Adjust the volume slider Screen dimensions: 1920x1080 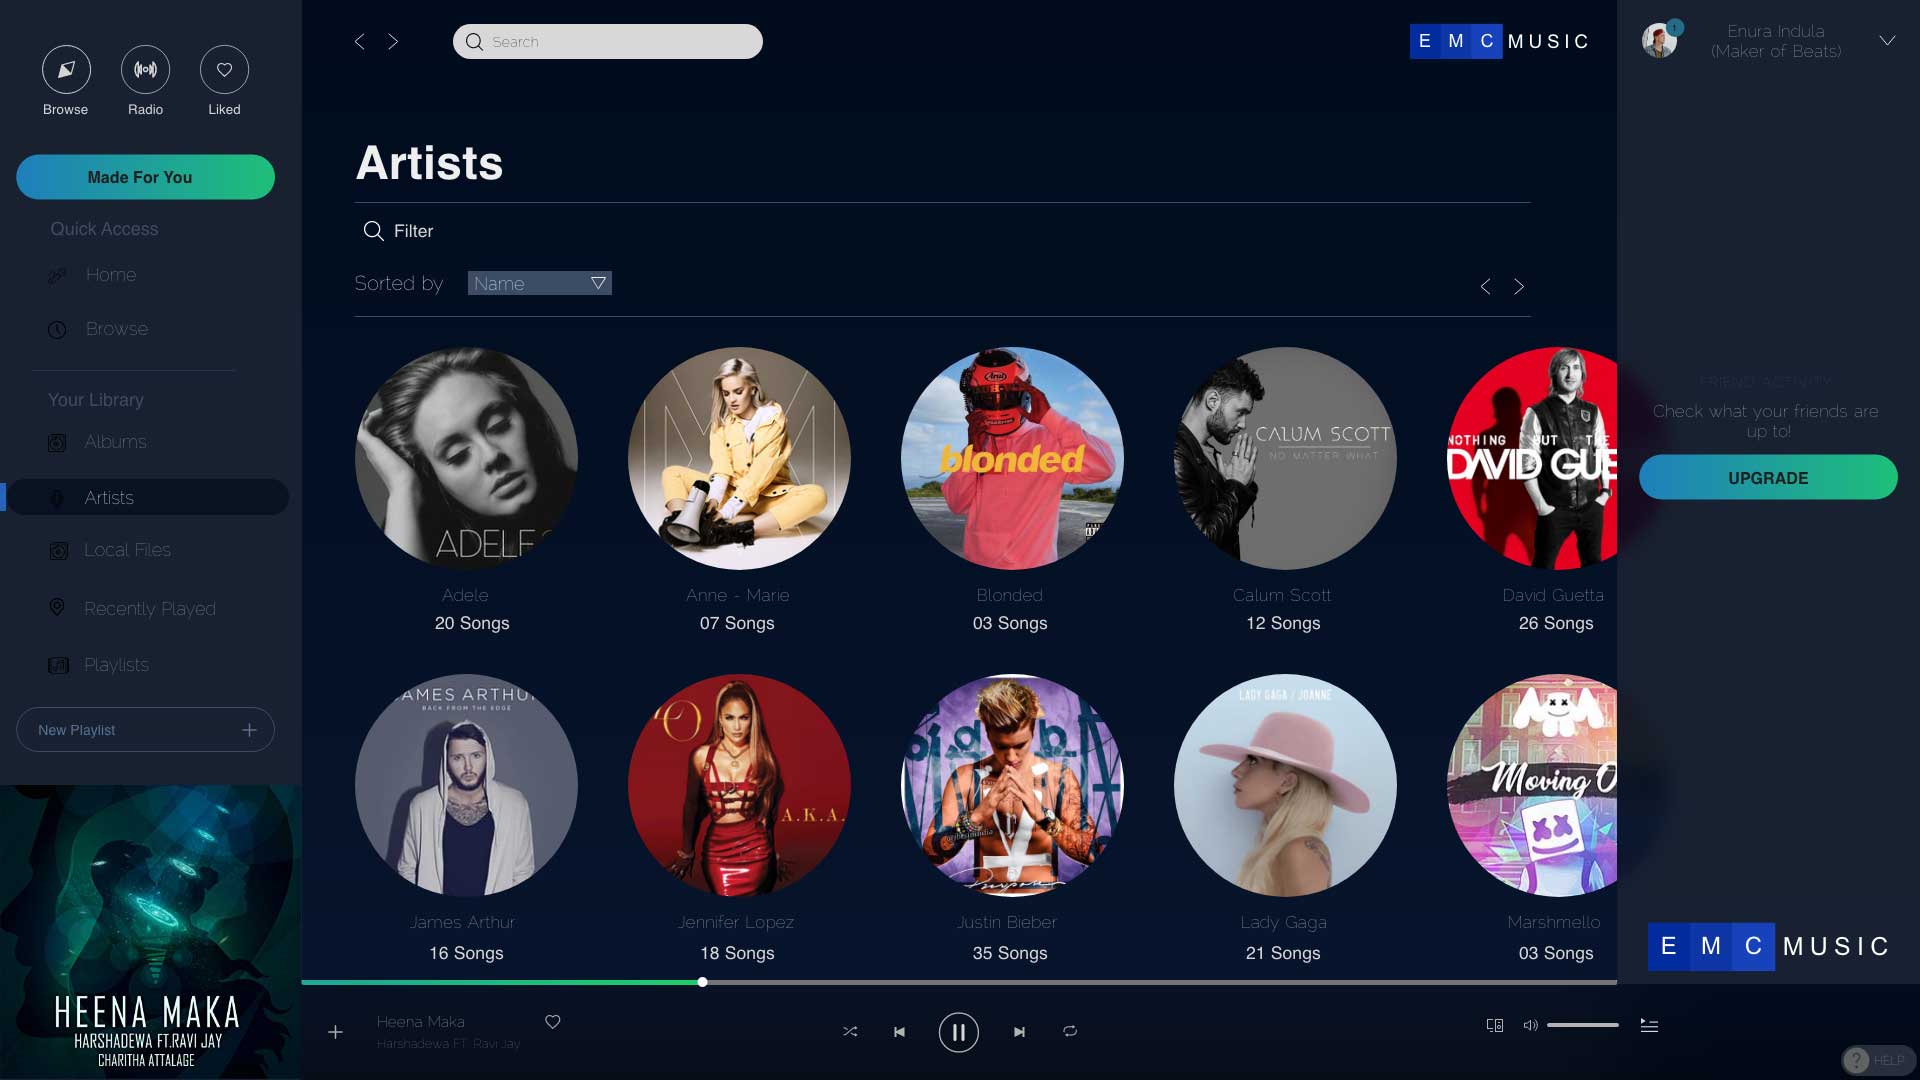coord(1583,1025)
